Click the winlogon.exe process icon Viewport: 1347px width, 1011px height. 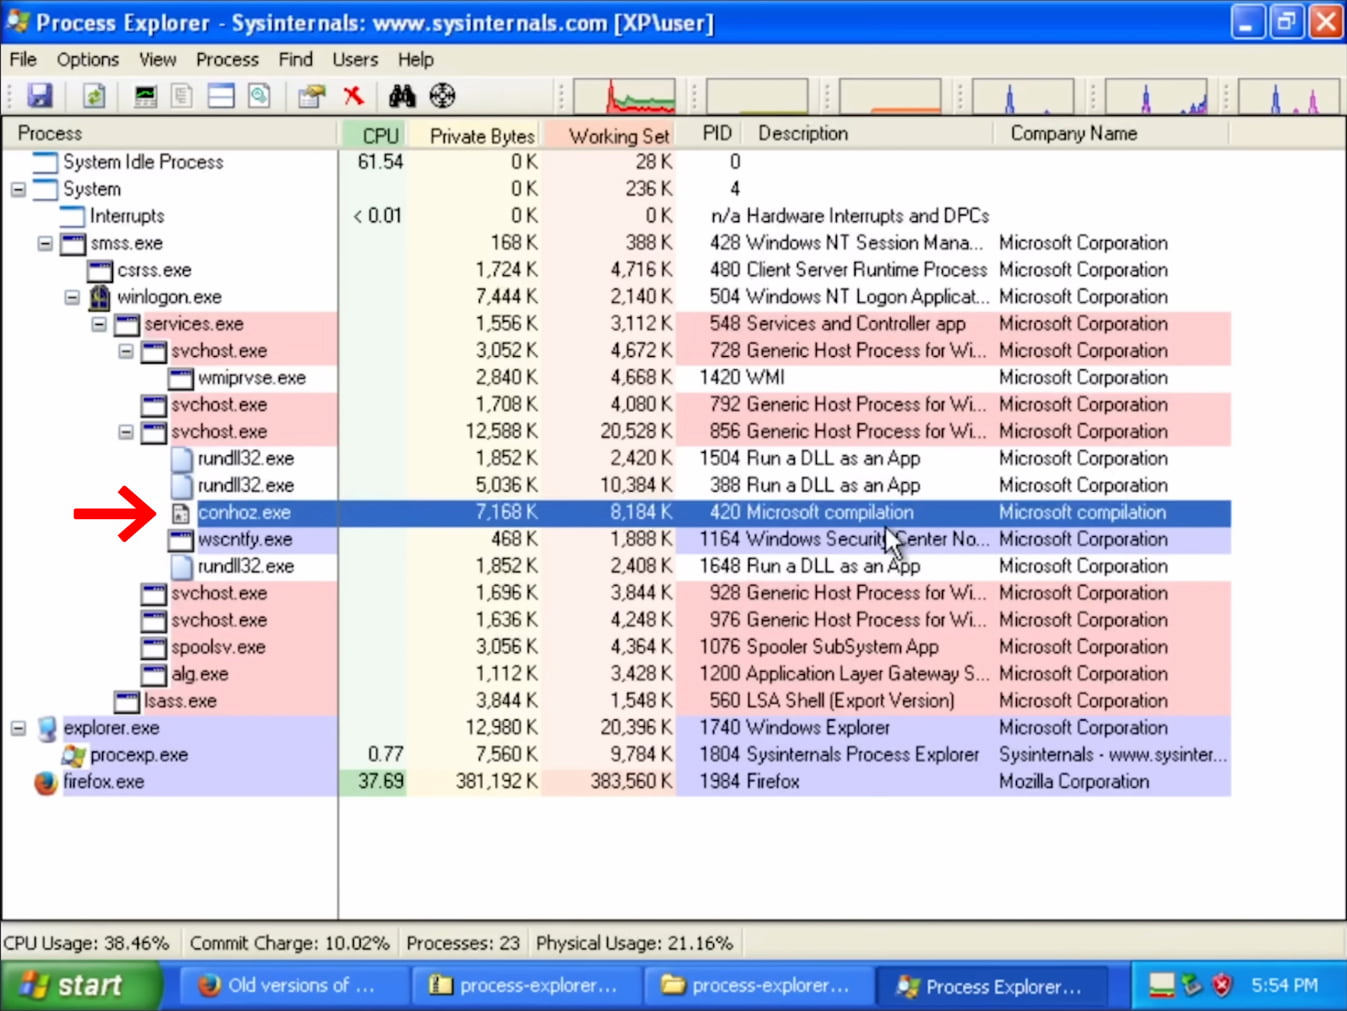99,297
